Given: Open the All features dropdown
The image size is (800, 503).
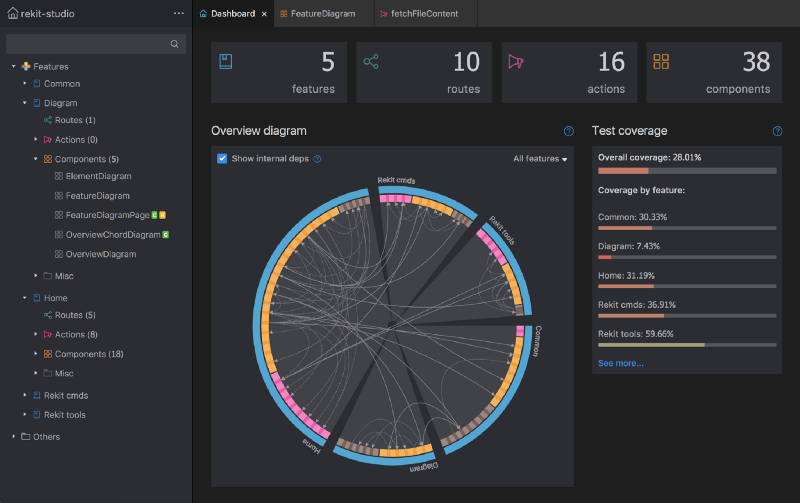Looking at the screenshot, I should [540, 159].
